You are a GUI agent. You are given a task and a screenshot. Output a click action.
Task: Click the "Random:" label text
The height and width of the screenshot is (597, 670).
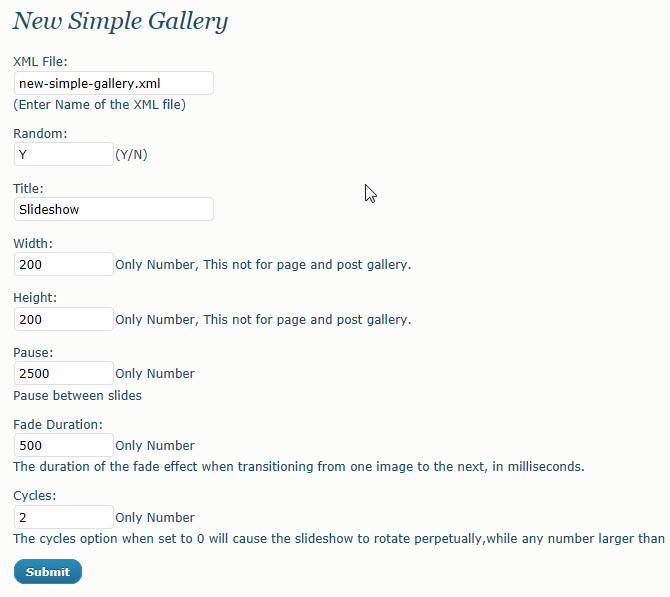tap(40, 133)
